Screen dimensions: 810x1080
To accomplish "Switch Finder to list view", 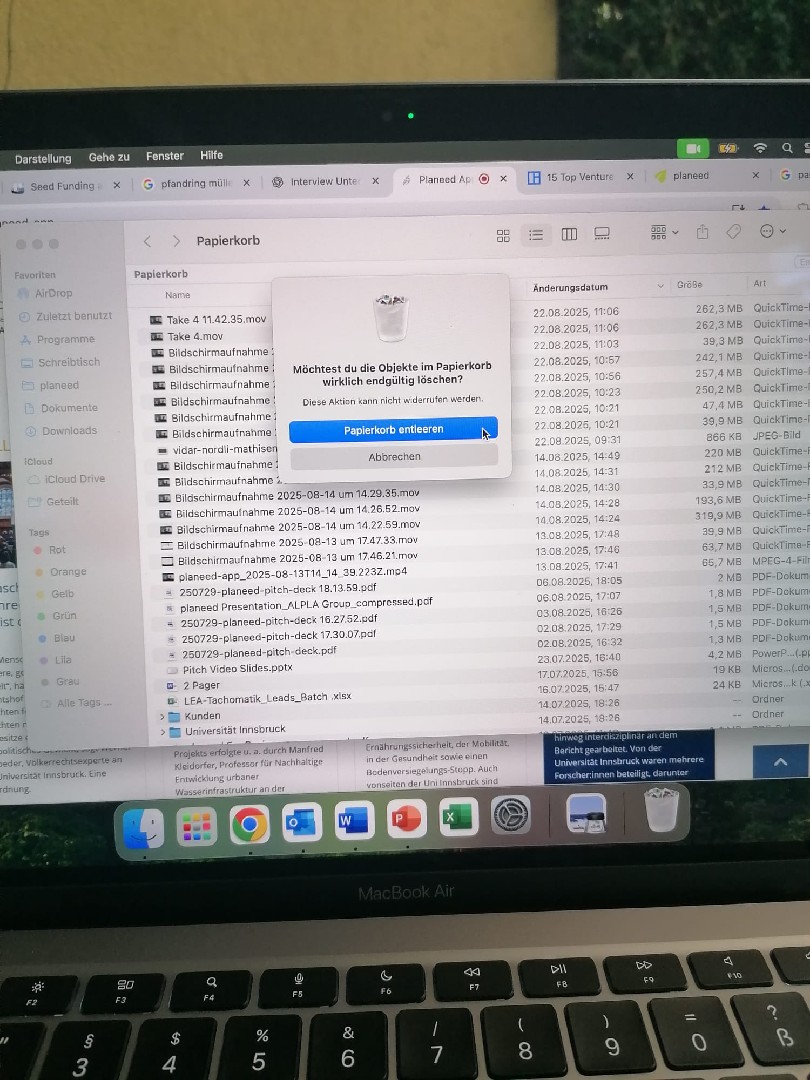I will click(536, 235).
